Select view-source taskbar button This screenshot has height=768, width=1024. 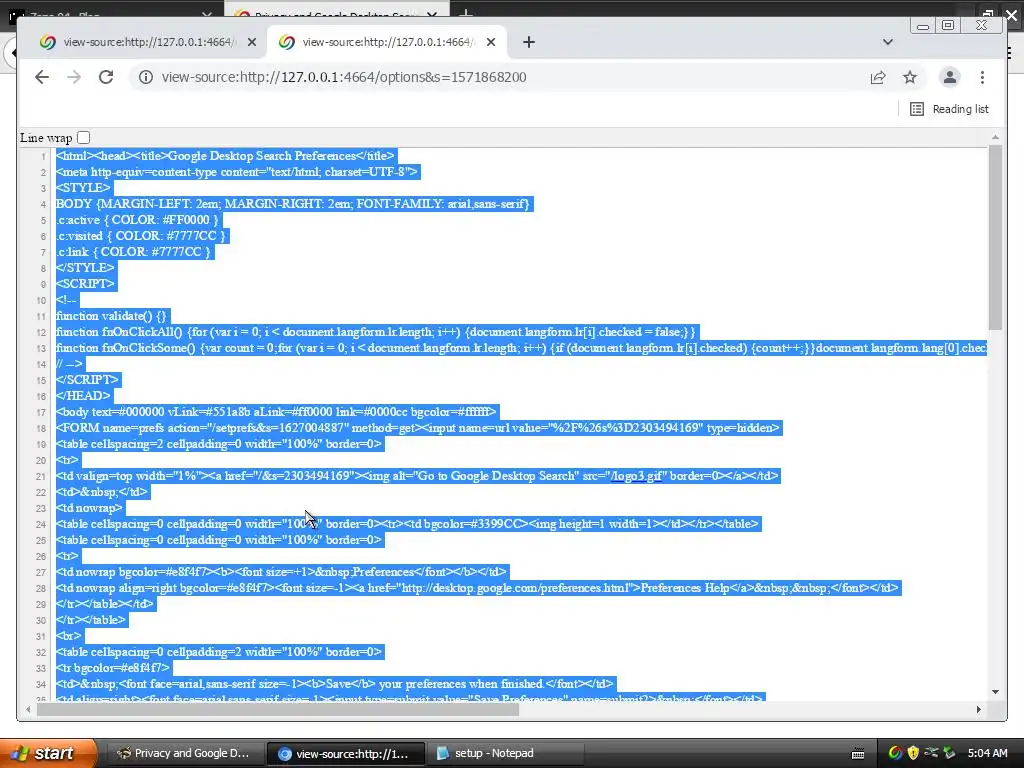pos(345,753)
